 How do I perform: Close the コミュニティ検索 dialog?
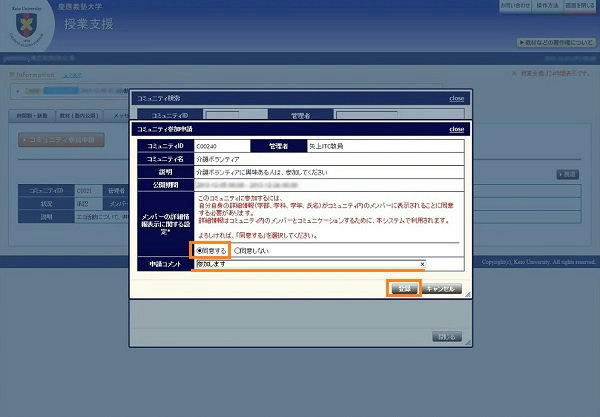click(x=456, y=99)
